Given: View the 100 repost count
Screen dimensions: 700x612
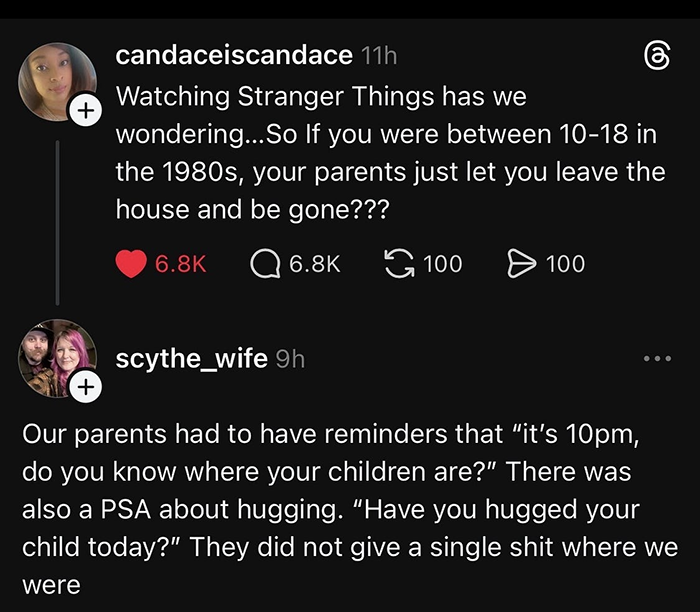Looking at the screenshot, I should coord(442,264).
